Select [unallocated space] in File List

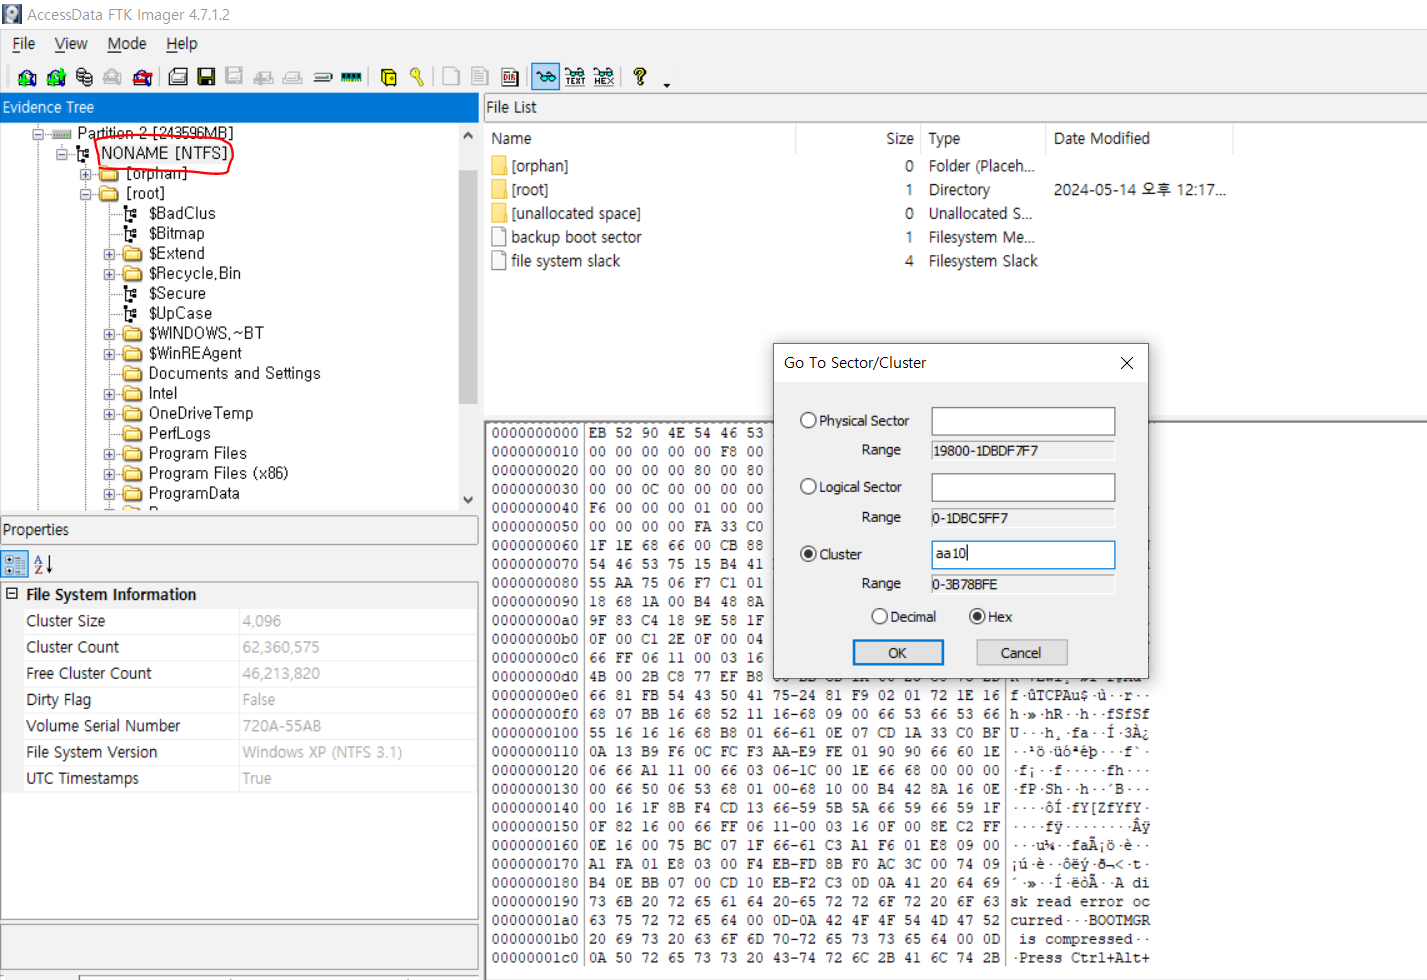tap(576, 214)
